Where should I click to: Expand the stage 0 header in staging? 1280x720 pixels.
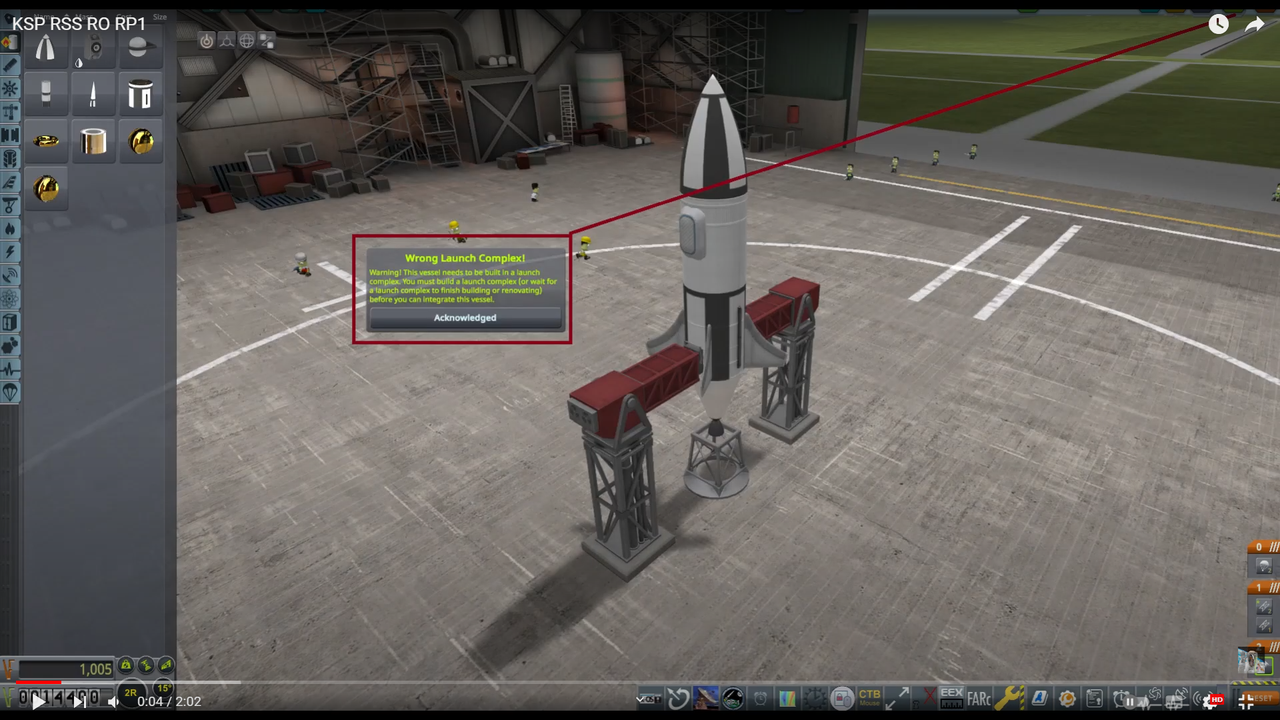(1264, 547)
